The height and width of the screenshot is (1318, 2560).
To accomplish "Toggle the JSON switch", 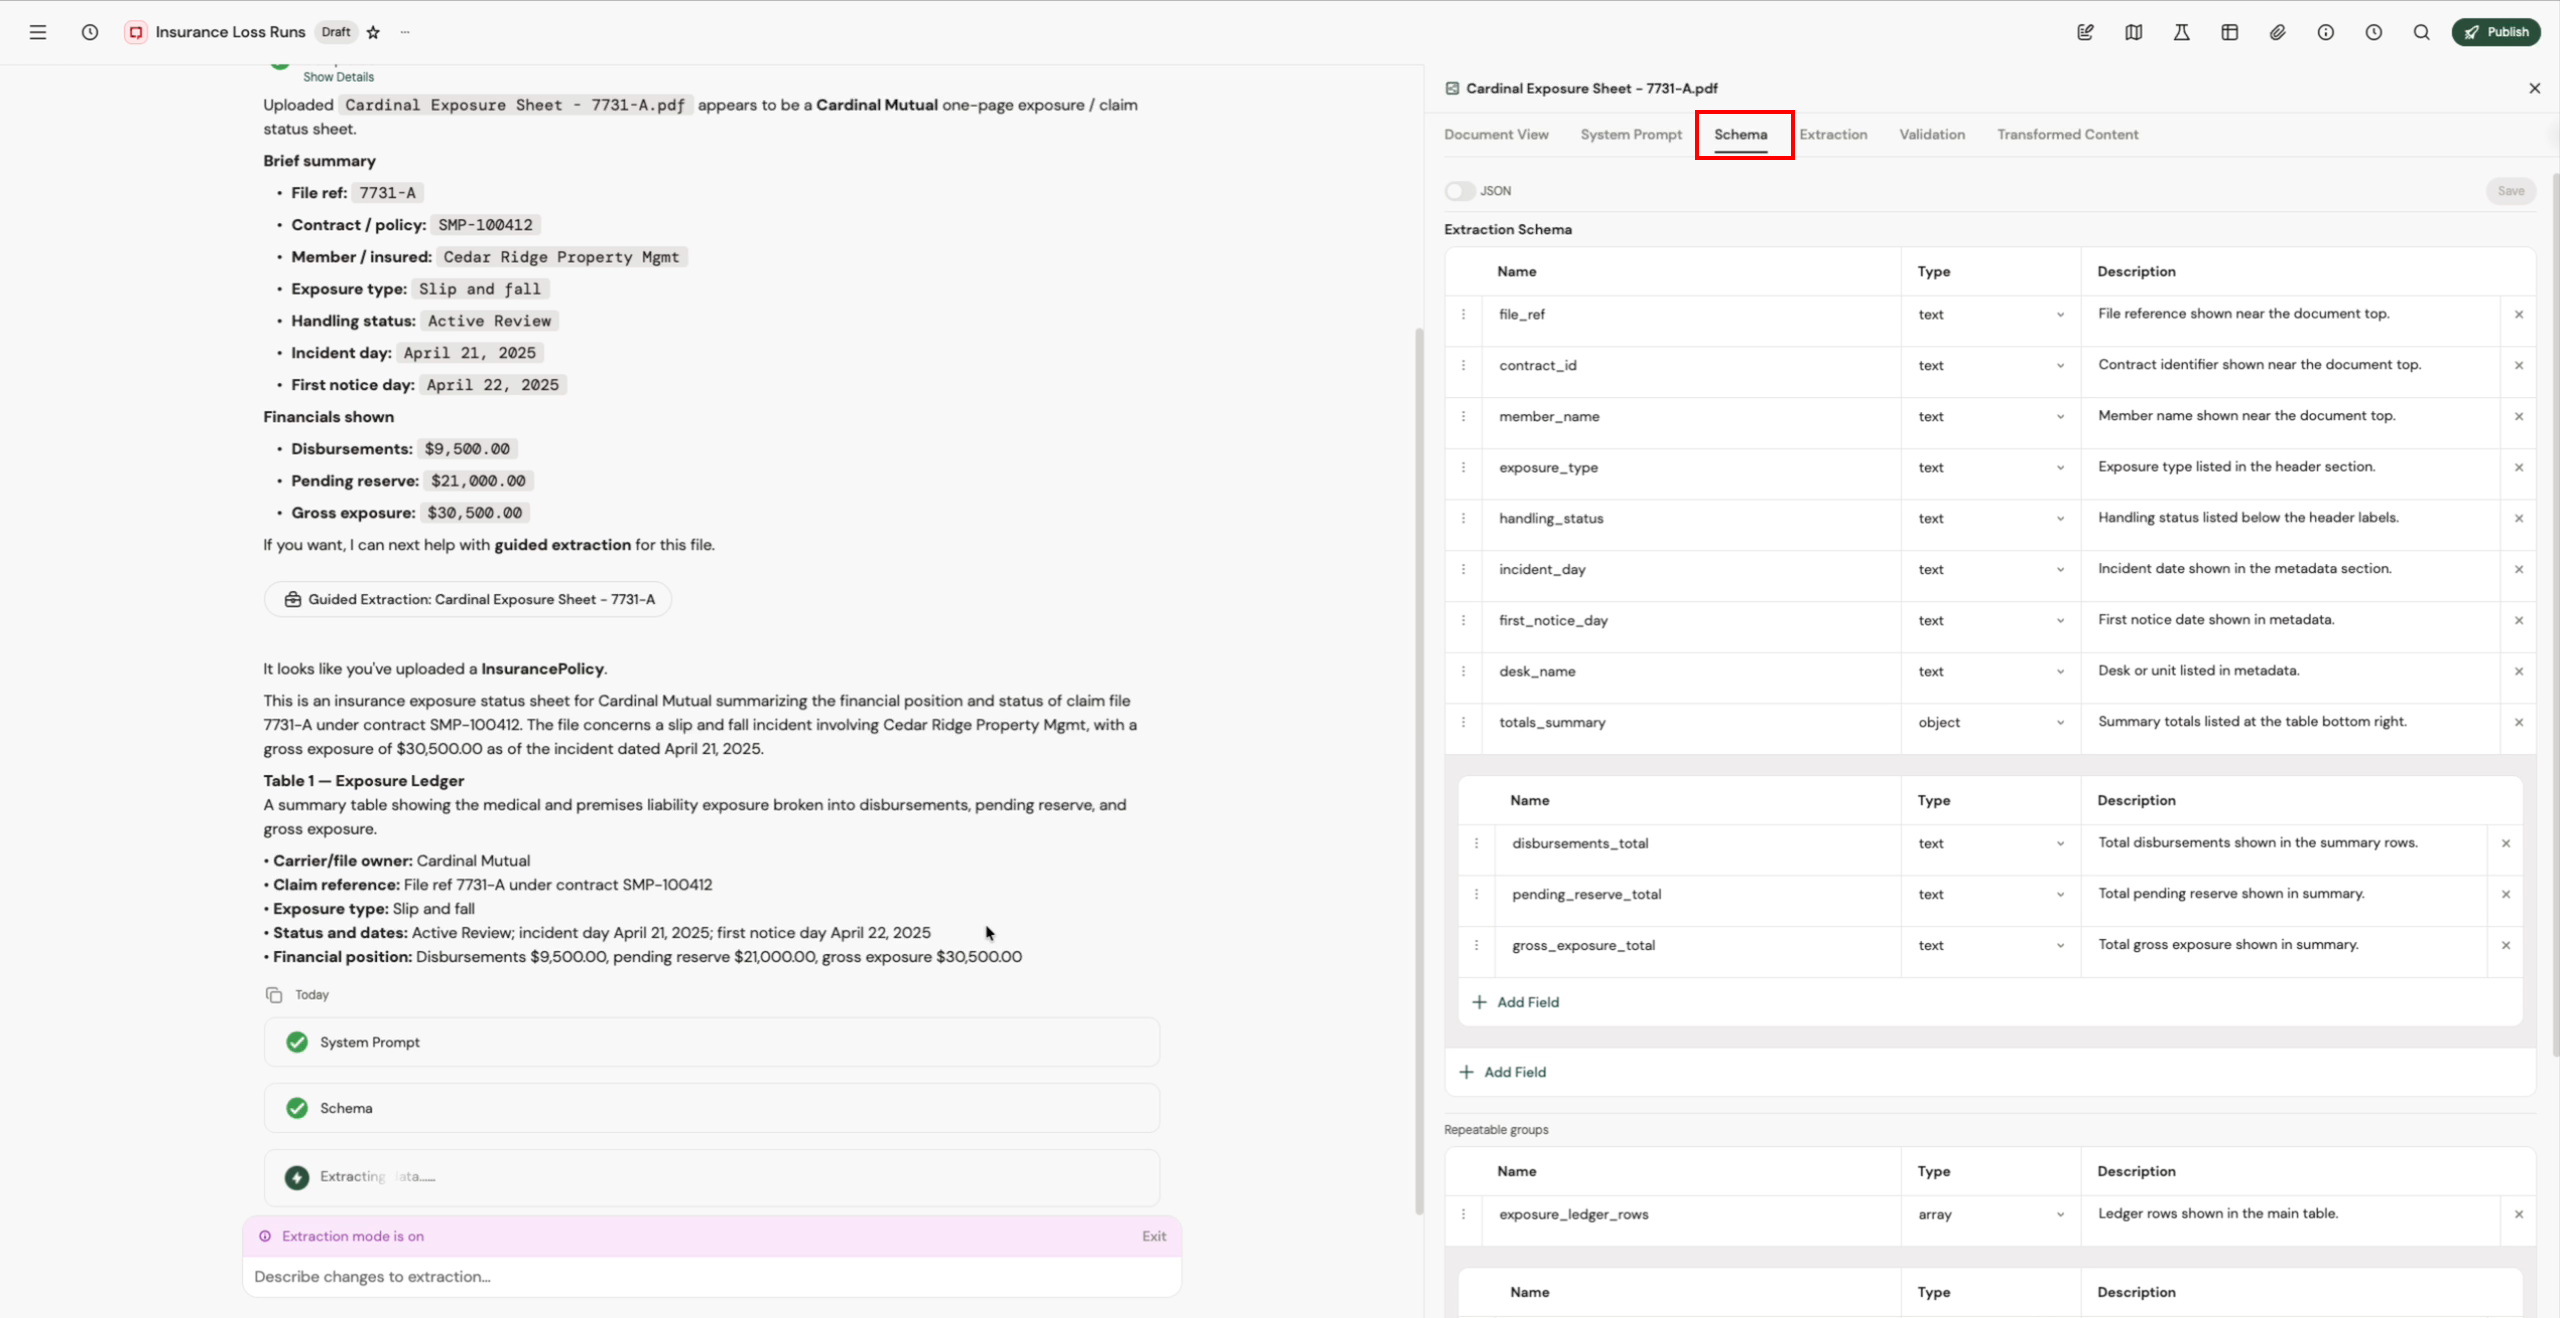I will point(1459,191).
